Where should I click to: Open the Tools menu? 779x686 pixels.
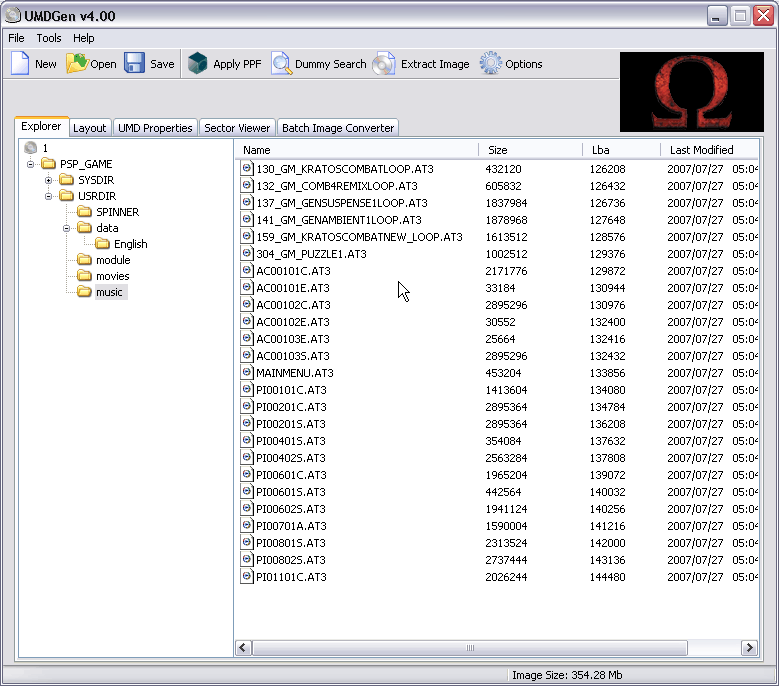click(x=49, y=38)
